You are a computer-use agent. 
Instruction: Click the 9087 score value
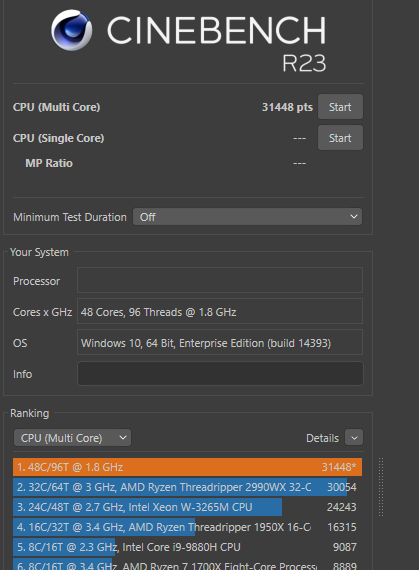(x=345, y=547)
